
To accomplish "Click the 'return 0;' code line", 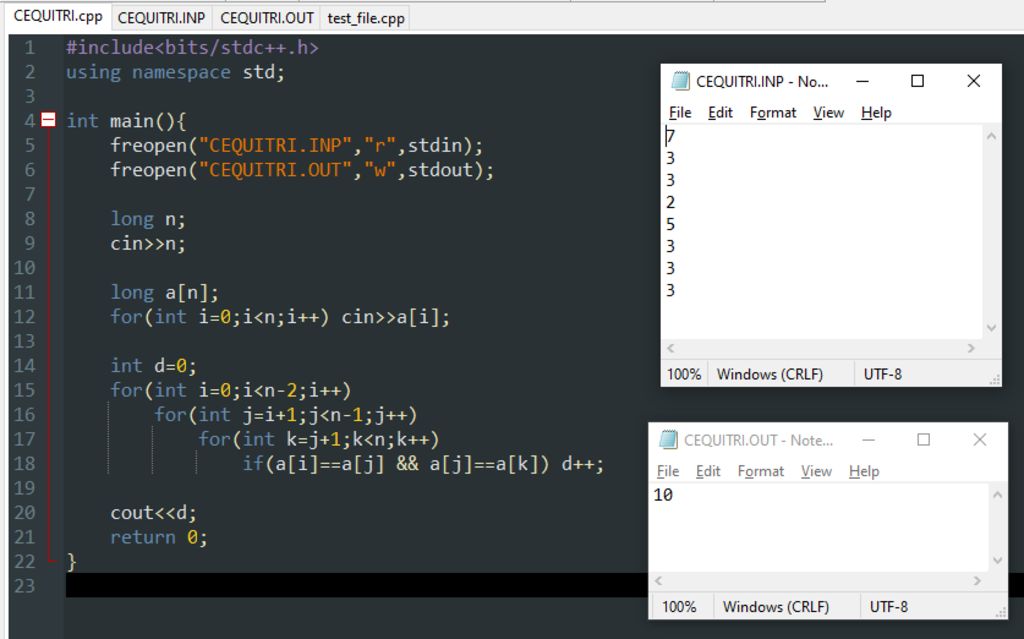I will (x=159, y=537).
